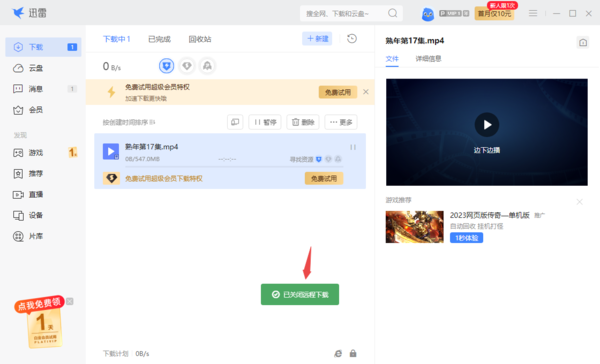Switch to the 回收站 tab
Image resolution: width=600 pixels, height=364 pixels.
pos(200,39)
